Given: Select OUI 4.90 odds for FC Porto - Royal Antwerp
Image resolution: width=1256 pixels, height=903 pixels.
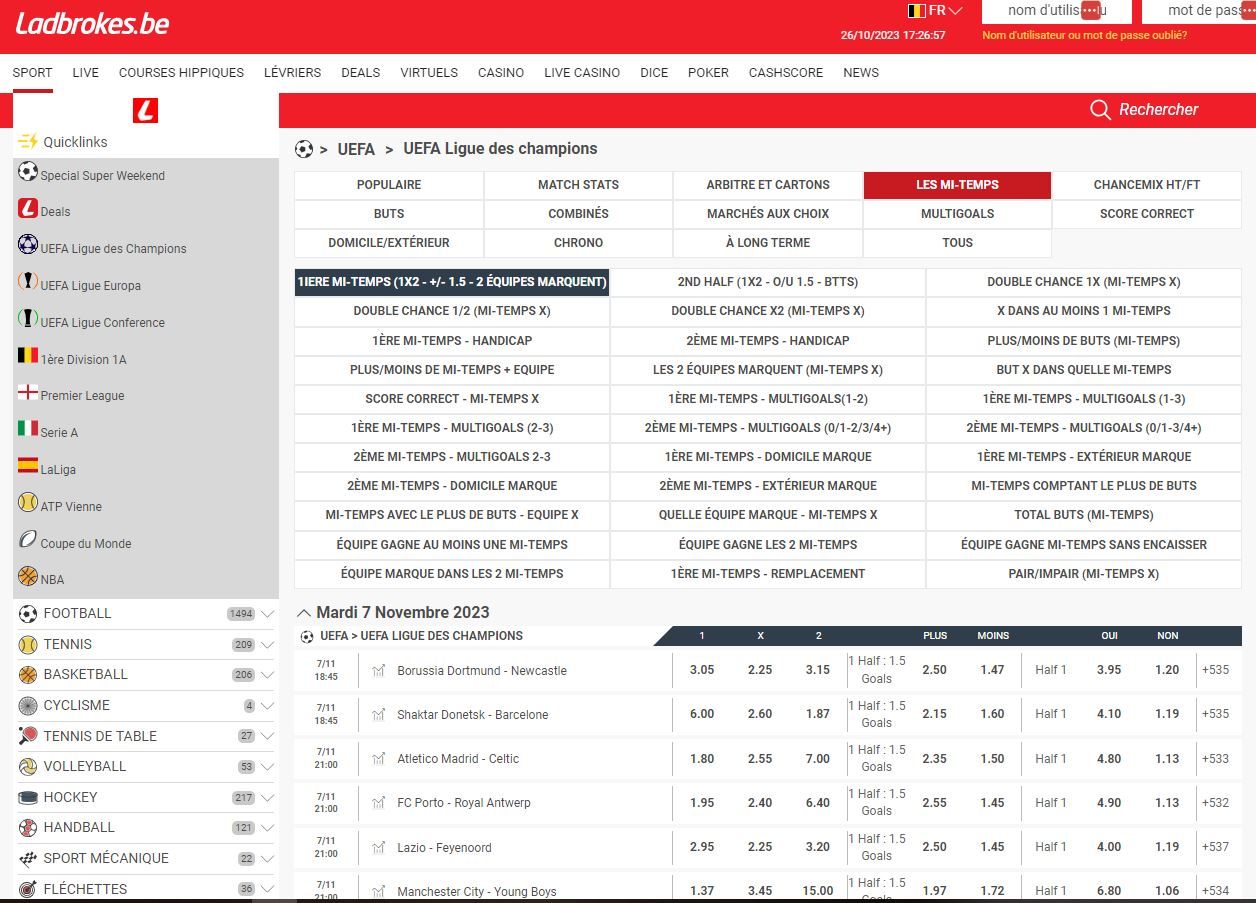Looking at the screenshot, I should coord(1109,802).
